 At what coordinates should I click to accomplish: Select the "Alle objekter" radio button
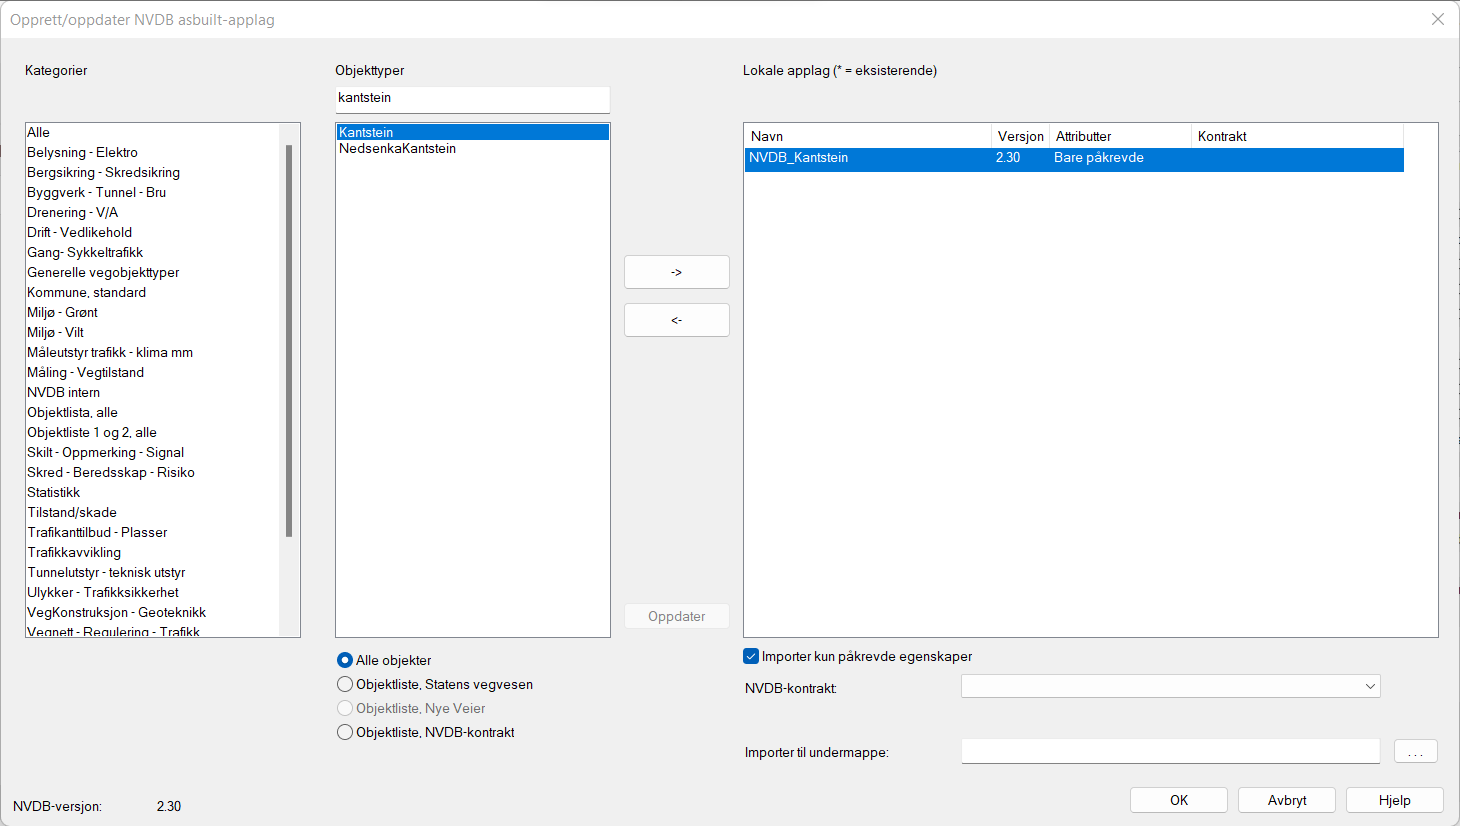tap(345, 660)
